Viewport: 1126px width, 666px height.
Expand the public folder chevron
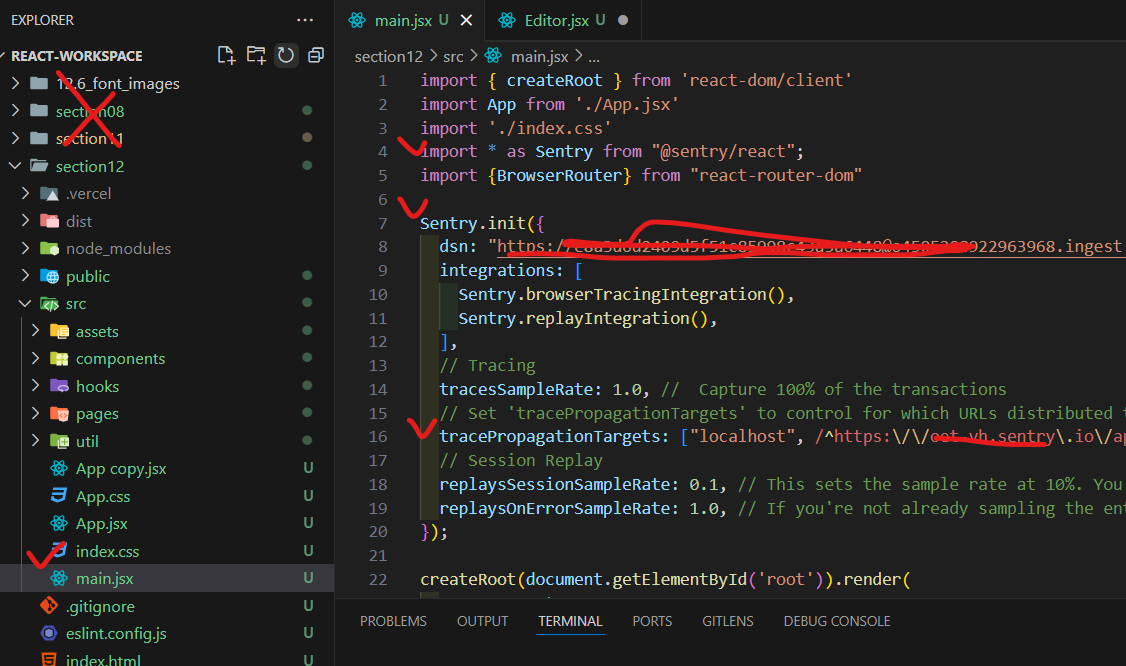[x=25, y=275]
